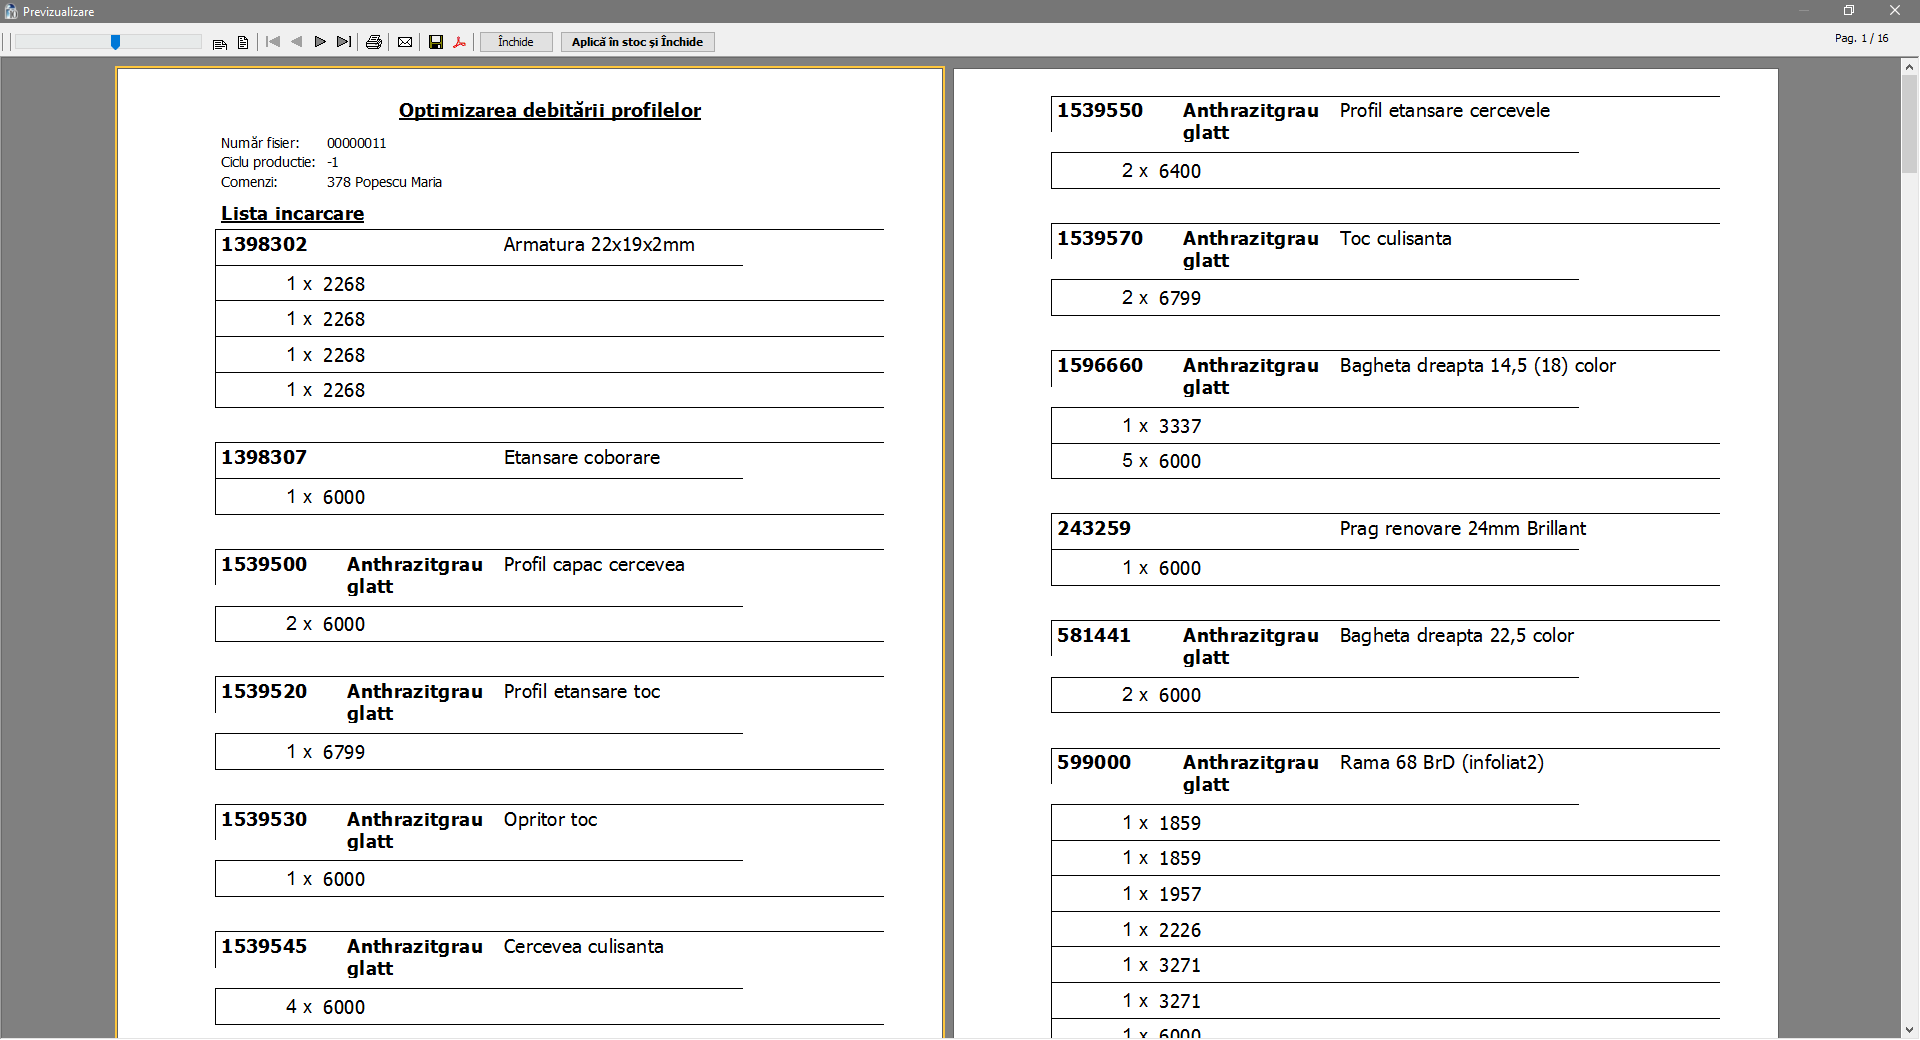Click profile code 1539520
Image resolution: width=1920 pixels, height=1040 pixels.
coord(264,691)
